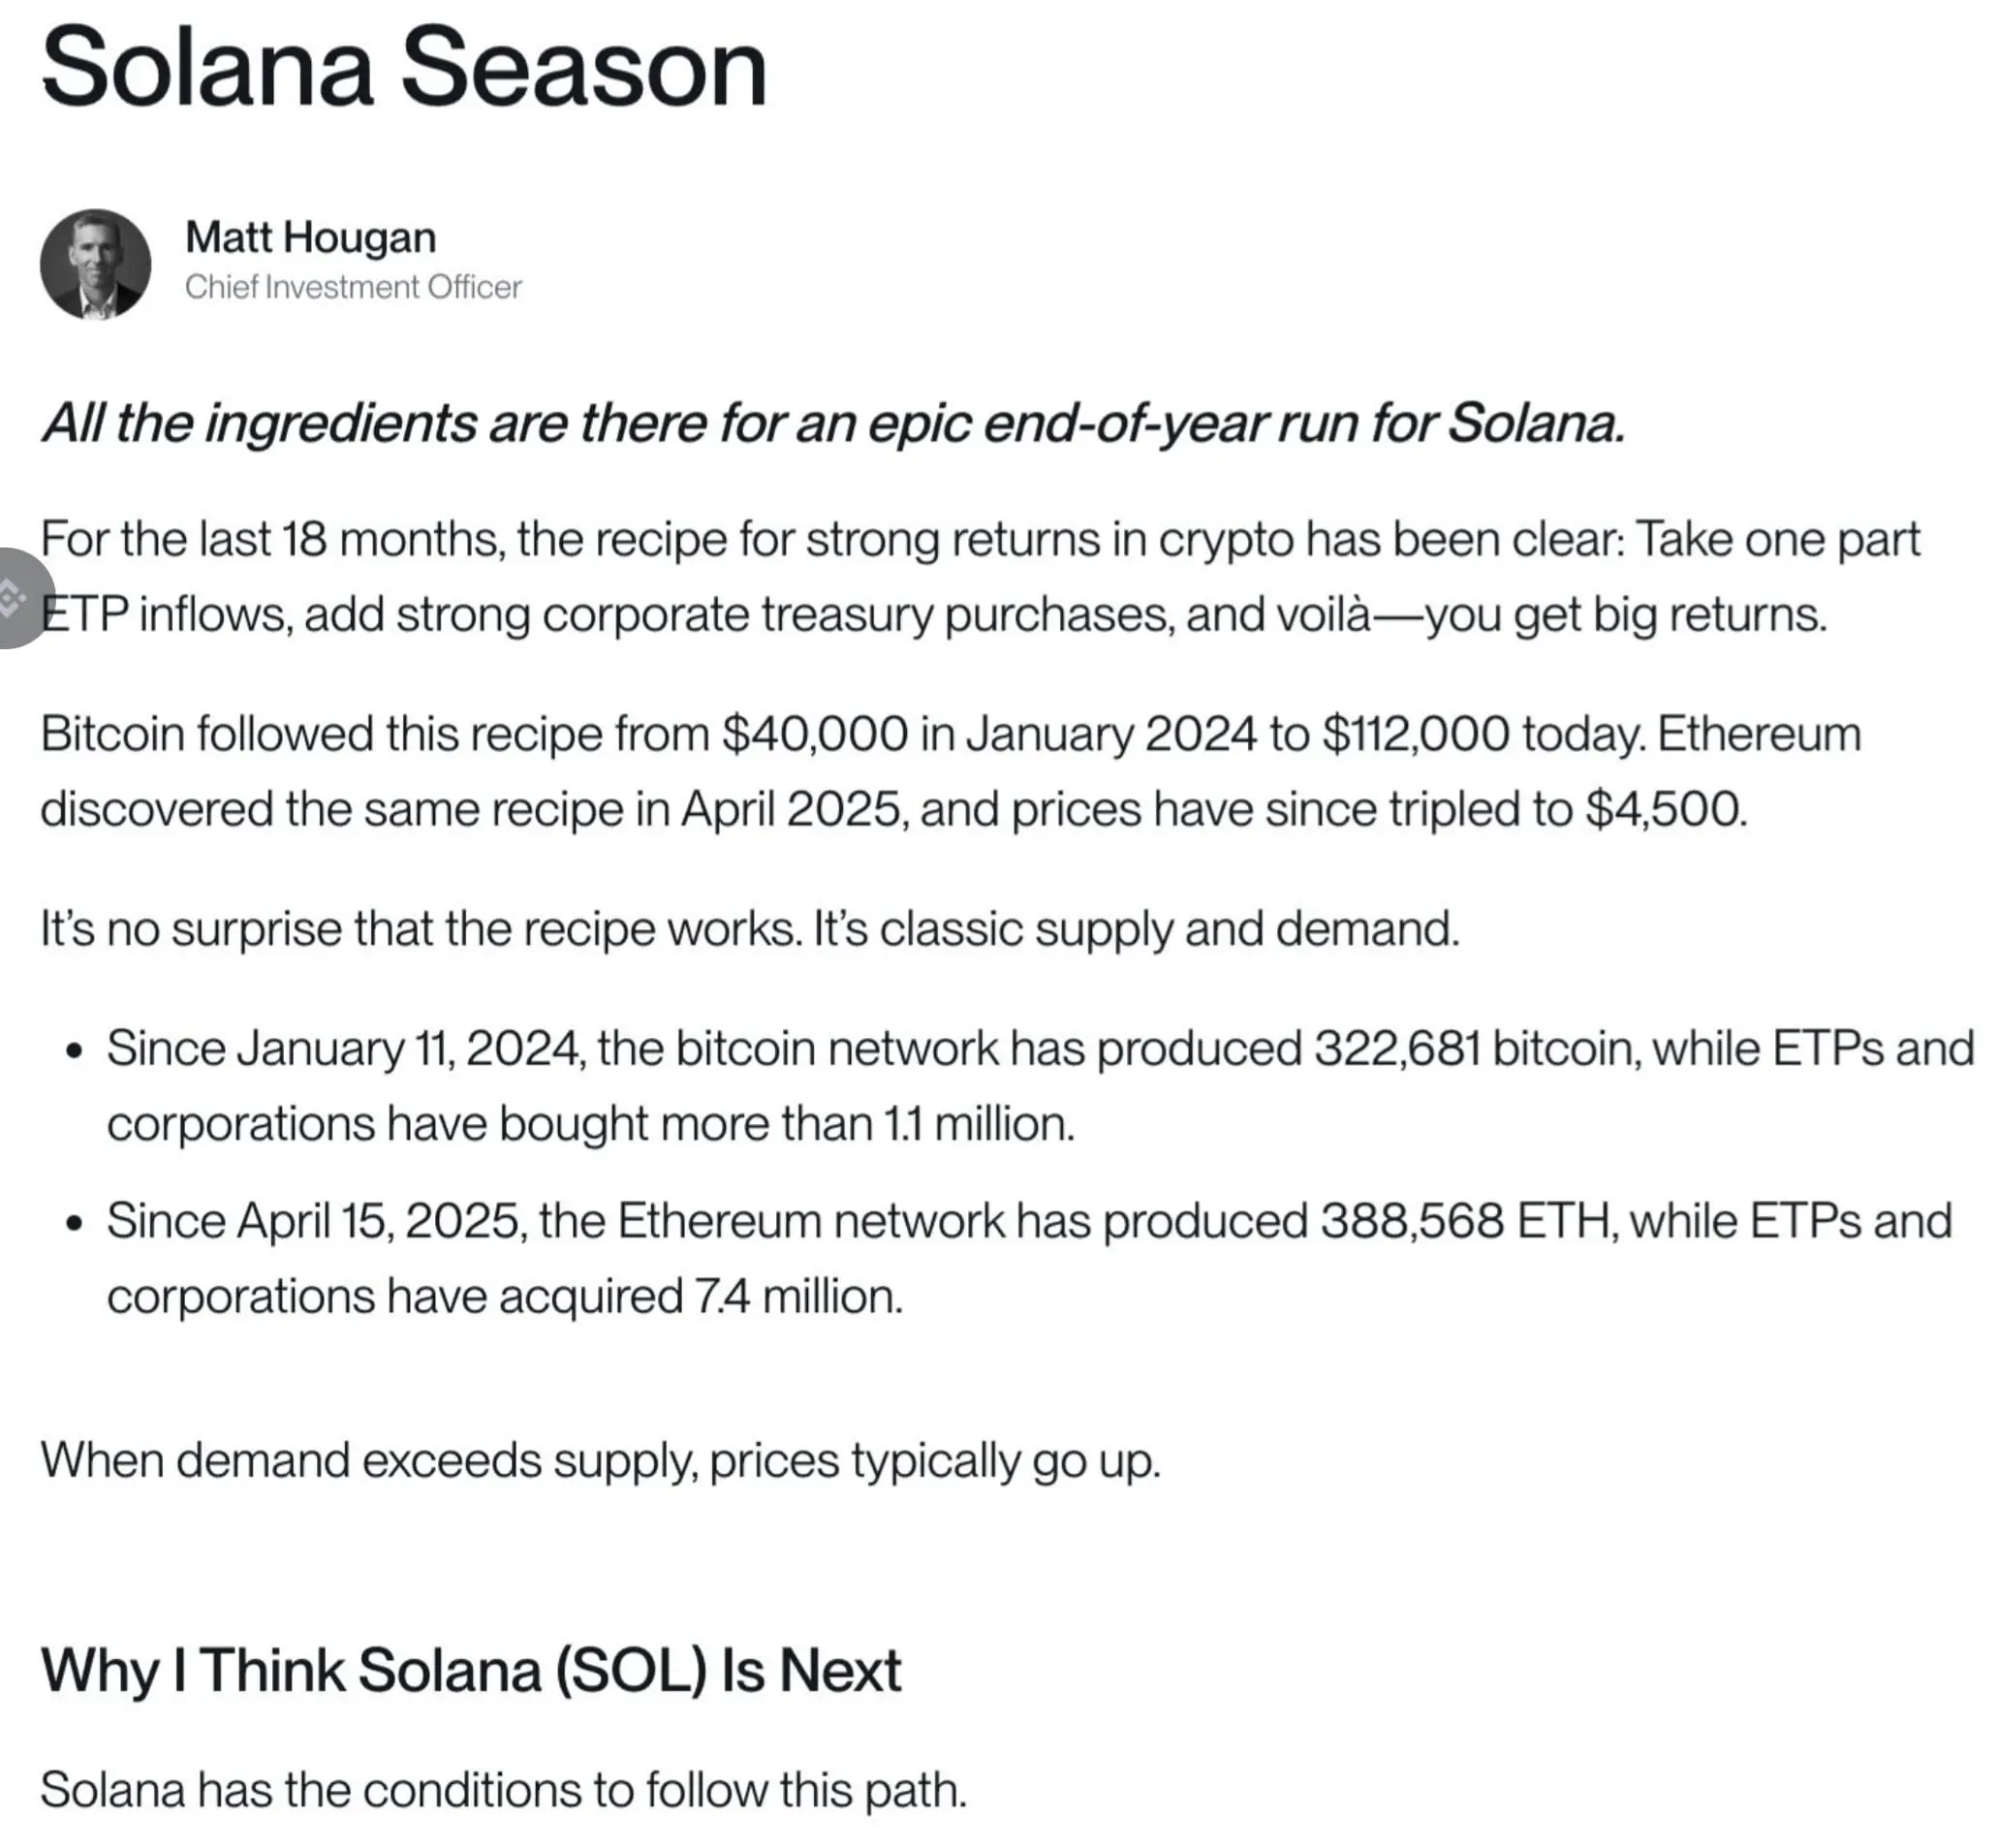Click the $112,000 bitcoin price figure
Screen dimensions: 1998x1848
1415,733
